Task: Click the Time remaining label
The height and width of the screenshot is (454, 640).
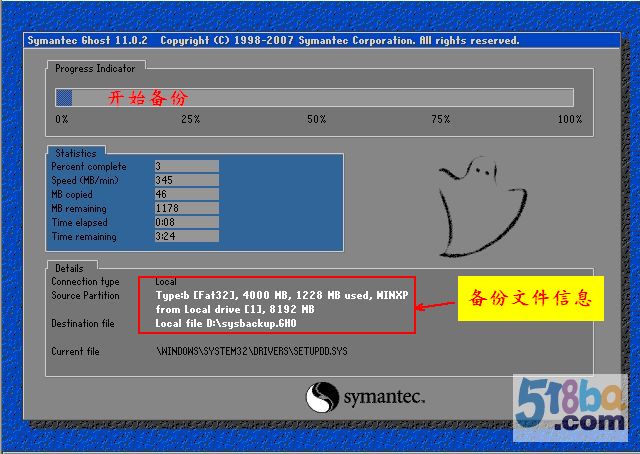Action: [x=84, y=236]
